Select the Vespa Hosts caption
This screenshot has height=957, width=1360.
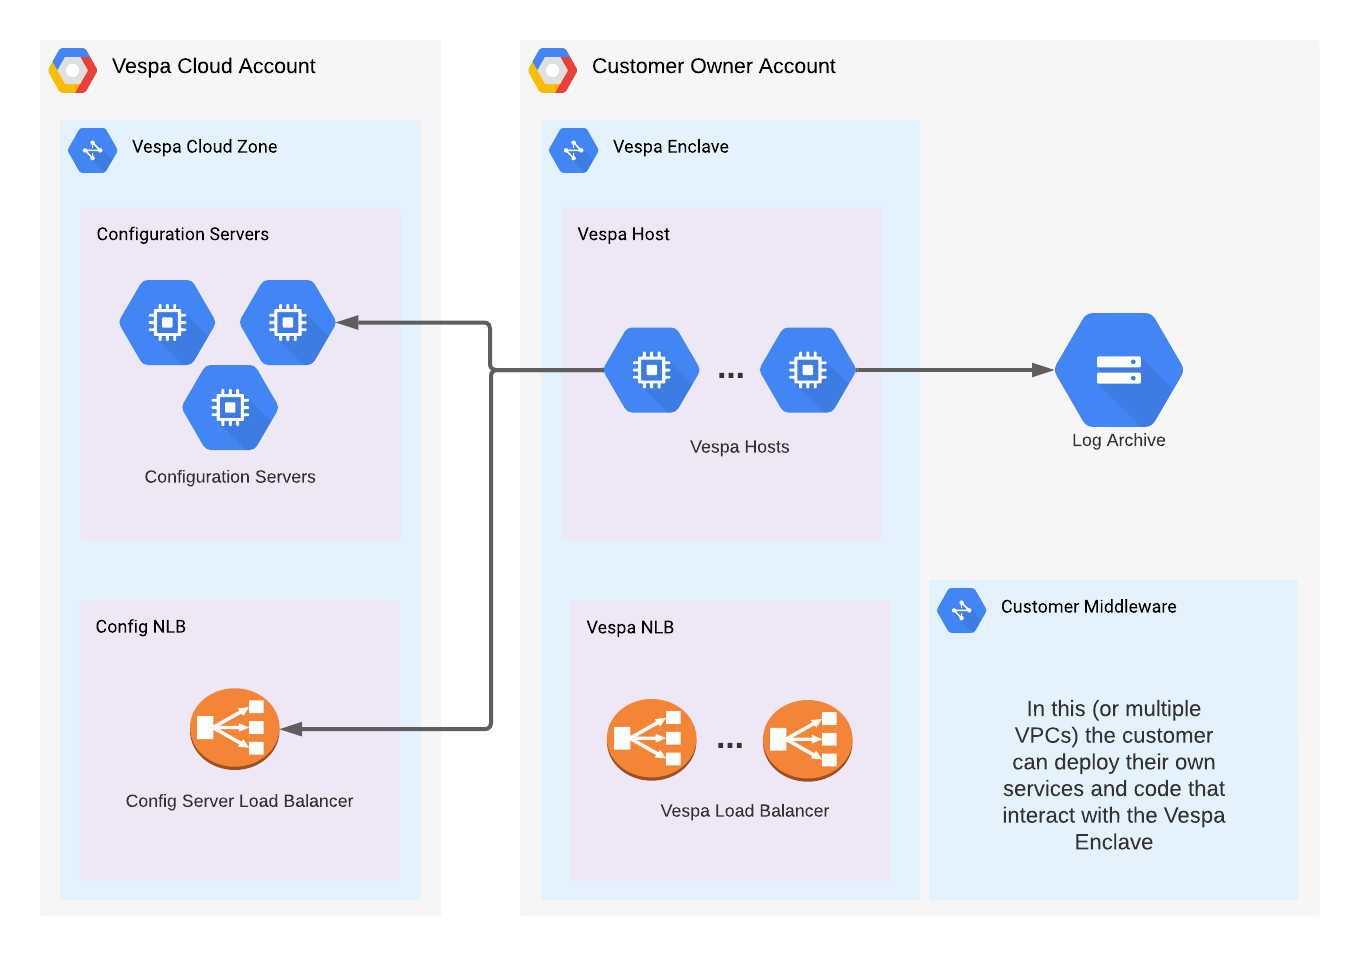click(x=740, y=447)
